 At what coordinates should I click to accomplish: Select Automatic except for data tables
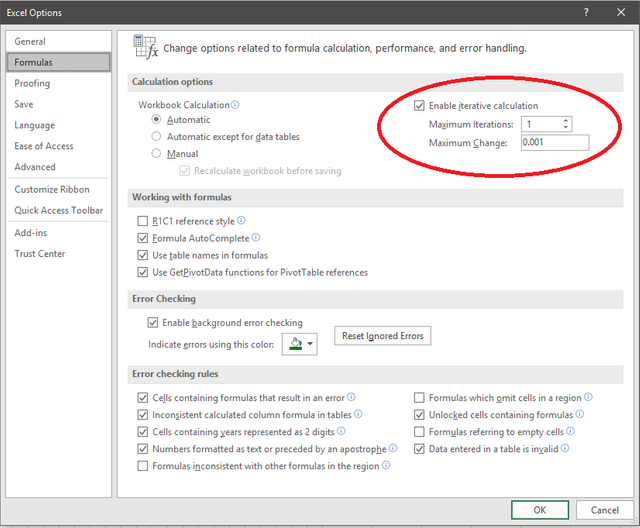click(156, 136)
